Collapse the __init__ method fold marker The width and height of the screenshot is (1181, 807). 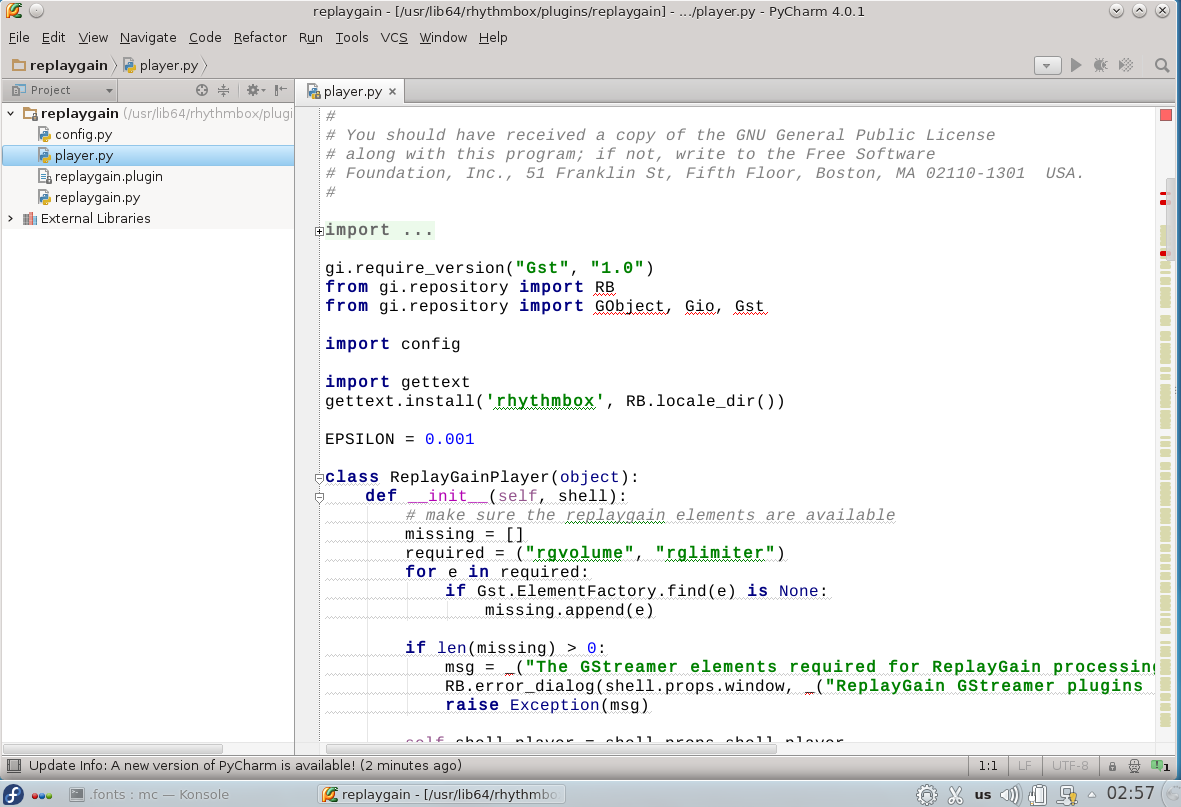(x=319, y=497)
